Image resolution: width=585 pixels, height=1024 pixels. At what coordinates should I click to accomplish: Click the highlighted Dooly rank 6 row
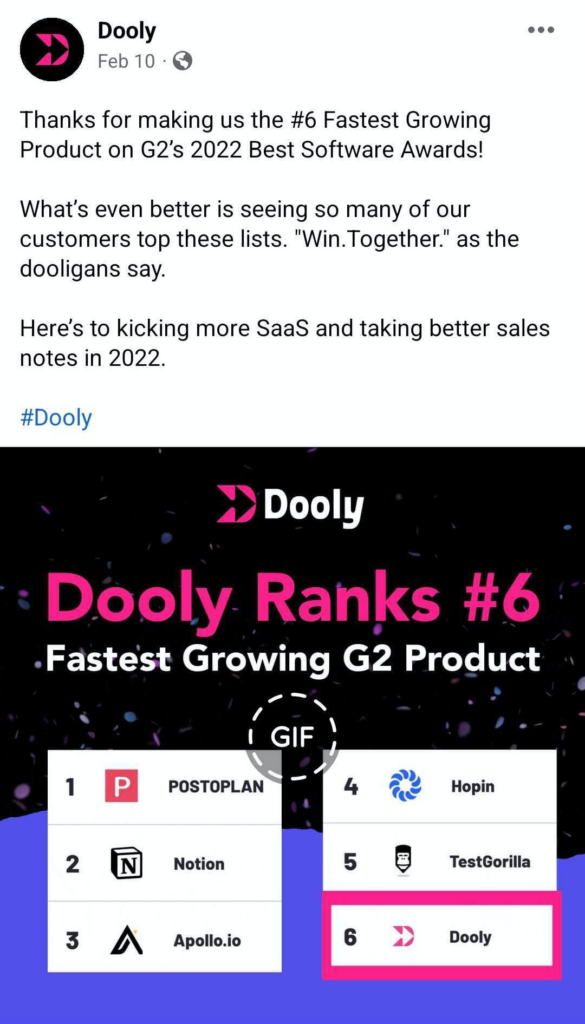coord(440,937)
